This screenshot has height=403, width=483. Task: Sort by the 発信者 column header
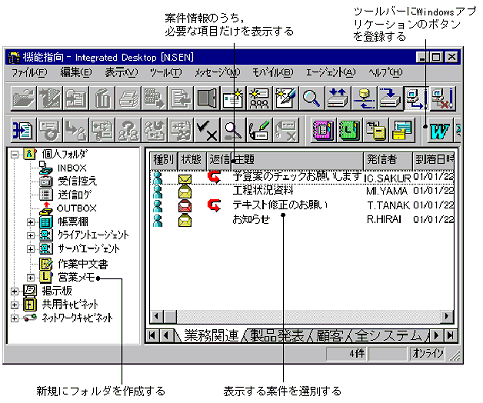tap(387, 160)
